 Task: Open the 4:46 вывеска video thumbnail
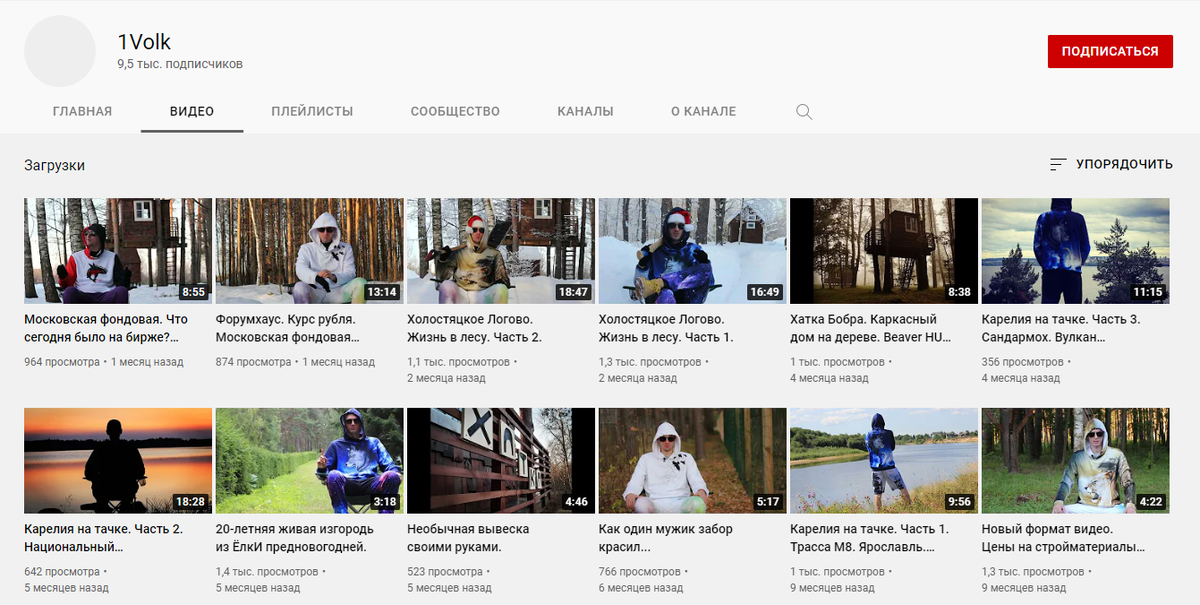[x=501, y=461]
